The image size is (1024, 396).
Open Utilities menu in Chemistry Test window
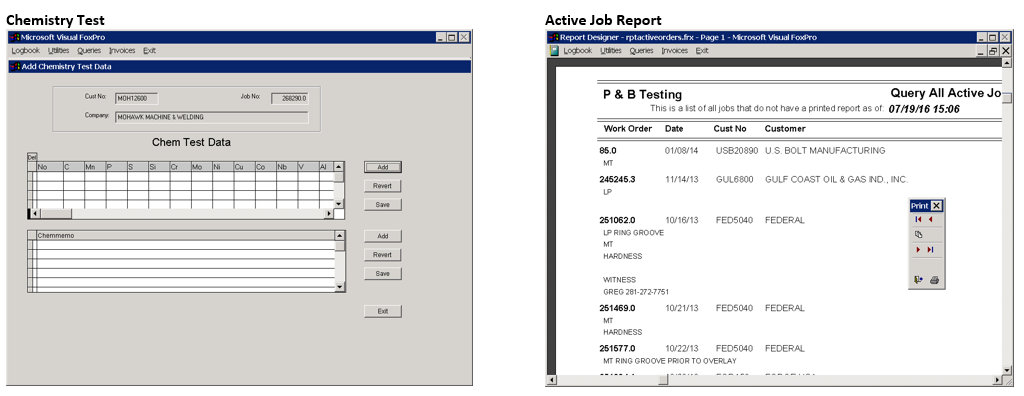click(x=58, y=50)
